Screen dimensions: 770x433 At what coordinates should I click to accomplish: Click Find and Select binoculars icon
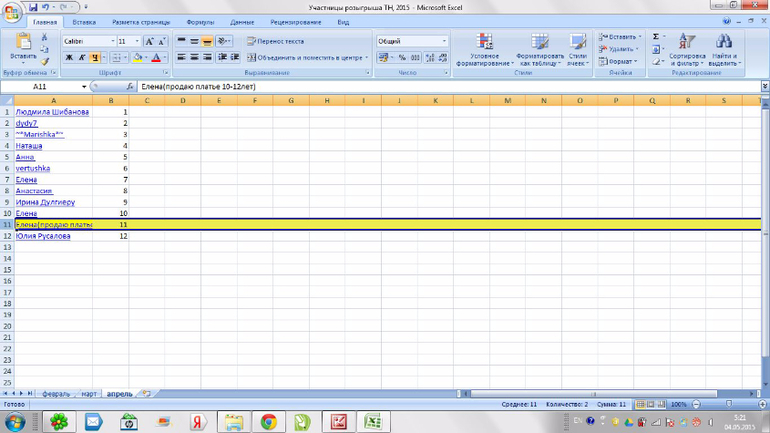pos(724,50)
